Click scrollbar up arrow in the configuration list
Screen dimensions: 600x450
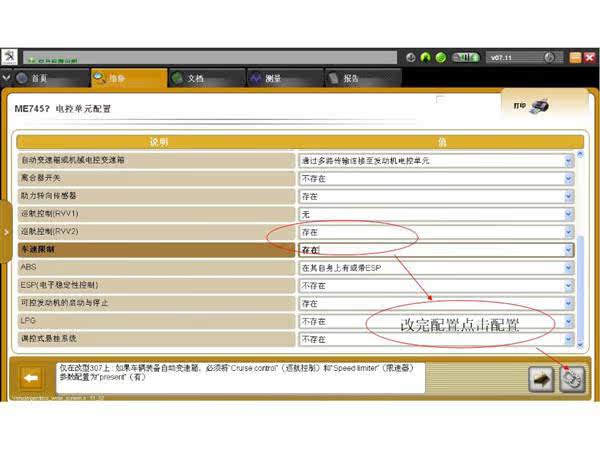pos(580,155)
